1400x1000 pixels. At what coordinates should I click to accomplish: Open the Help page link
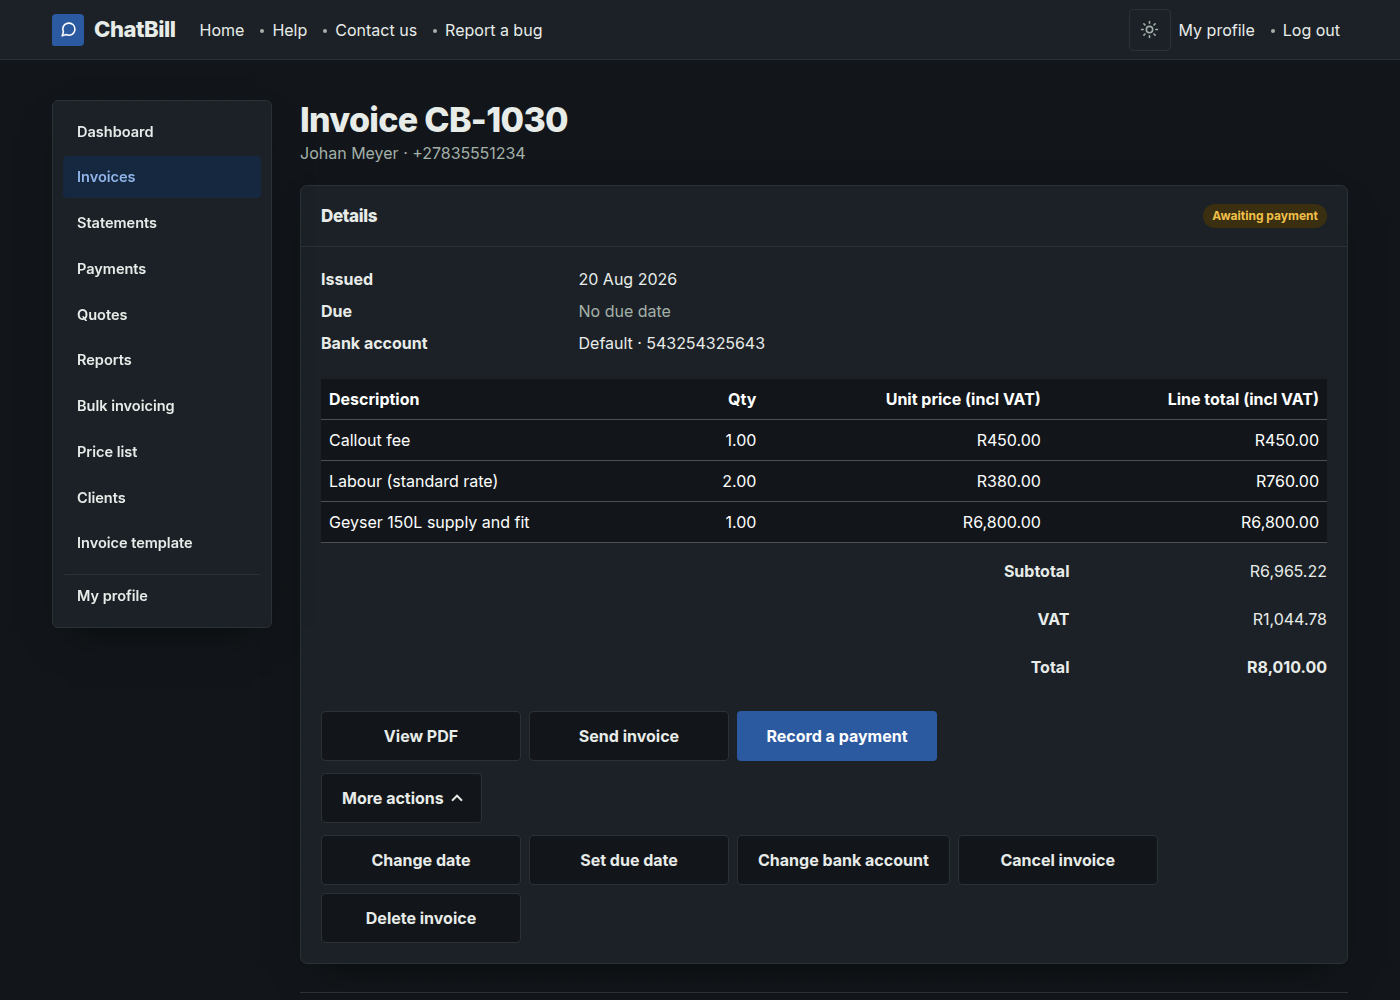(290, 30)
